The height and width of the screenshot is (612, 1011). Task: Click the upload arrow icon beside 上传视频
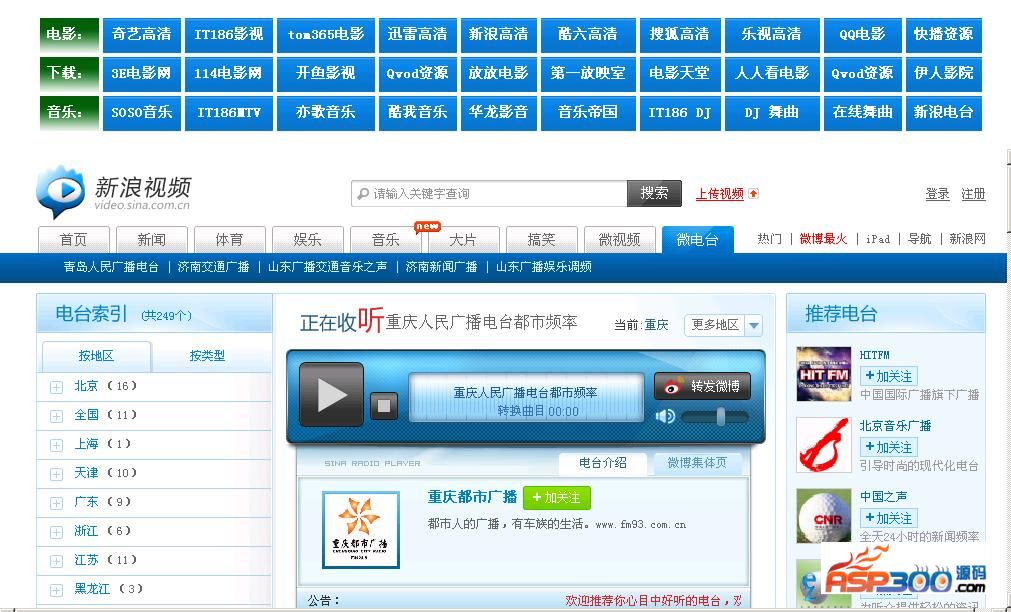(x=752, y=193)
